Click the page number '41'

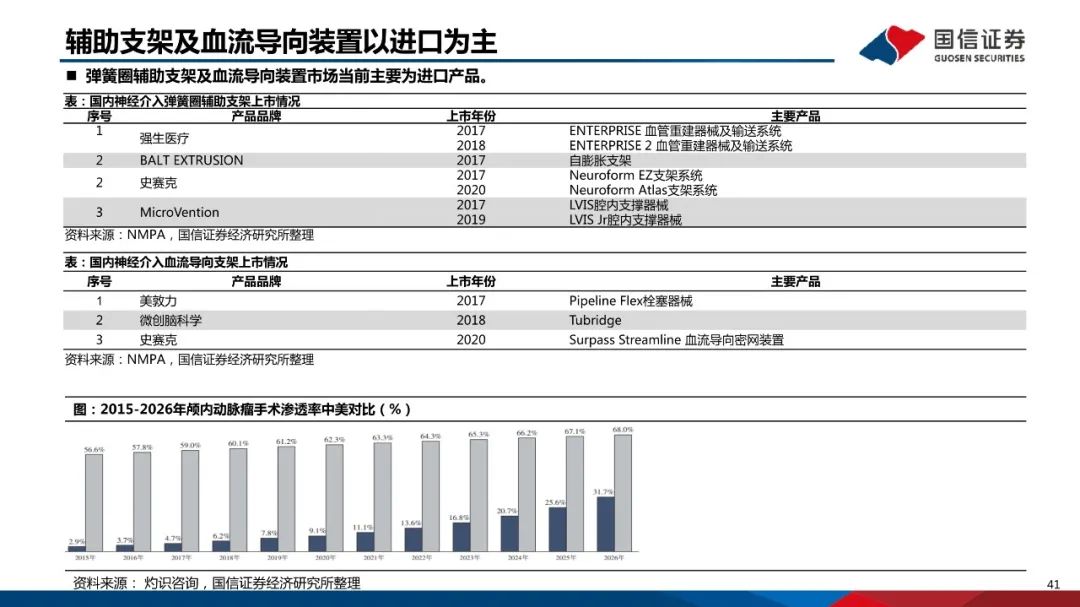pyautogui.click(x=1053, y=584)
